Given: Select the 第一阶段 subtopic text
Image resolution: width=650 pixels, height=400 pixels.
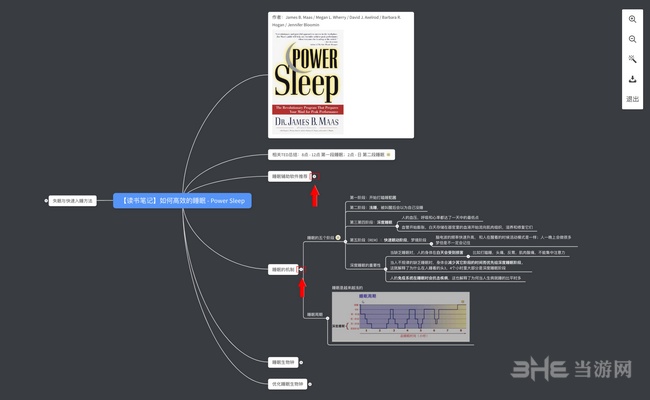Looking at the screenshot, I should point(373,198).
